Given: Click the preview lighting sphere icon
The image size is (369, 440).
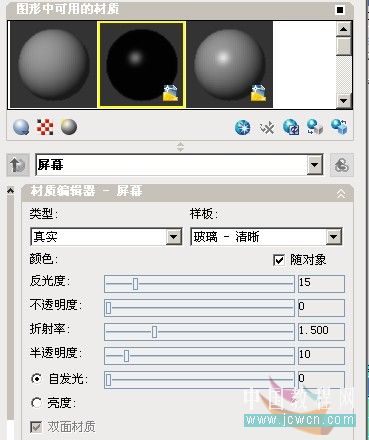Looking at the screenshot, I should (69, 127).
